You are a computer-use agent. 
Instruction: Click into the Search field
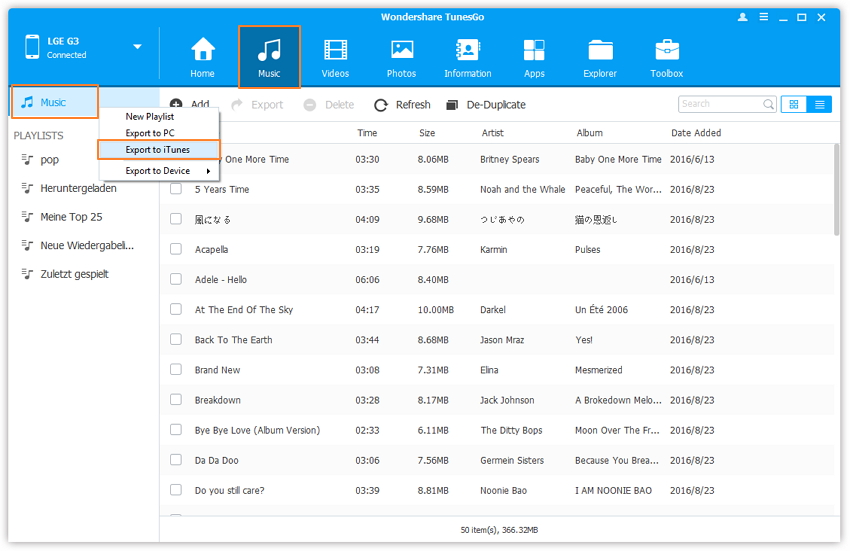pyautogui.click(x=720, y=104)
